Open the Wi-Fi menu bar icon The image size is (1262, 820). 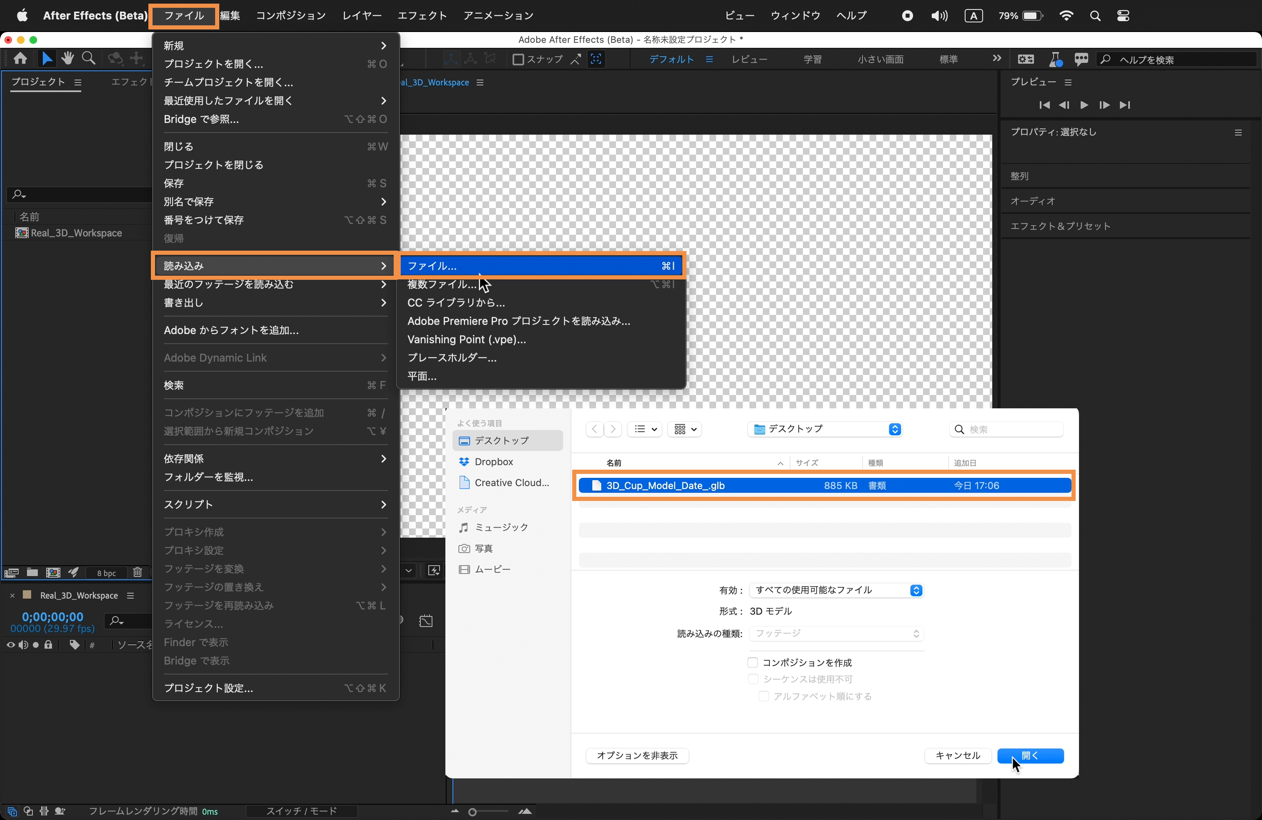[x=1066, y=16]
